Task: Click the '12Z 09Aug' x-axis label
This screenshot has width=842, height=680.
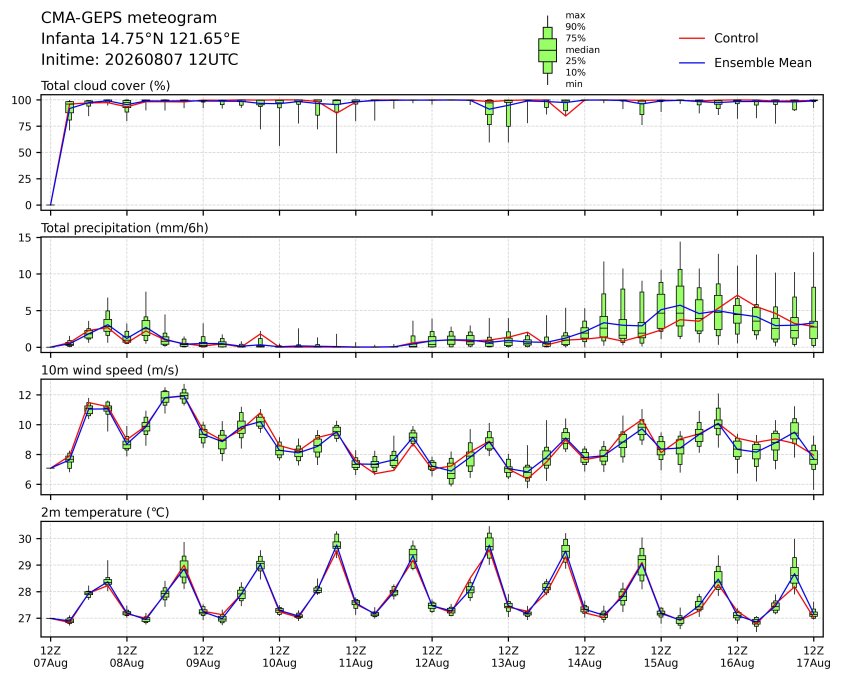Action: [x=203, y=657]
